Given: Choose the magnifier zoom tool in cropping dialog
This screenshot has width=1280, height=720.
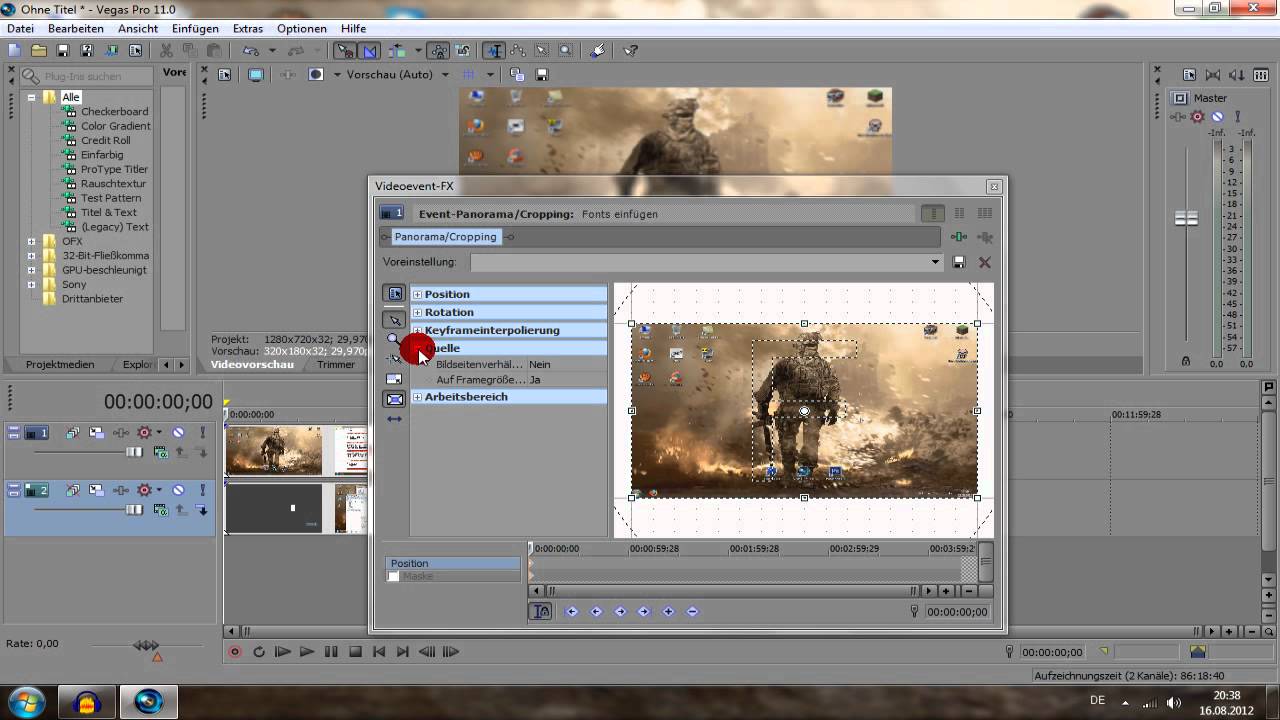Looking at the screenshot, I should click(394, 340).
